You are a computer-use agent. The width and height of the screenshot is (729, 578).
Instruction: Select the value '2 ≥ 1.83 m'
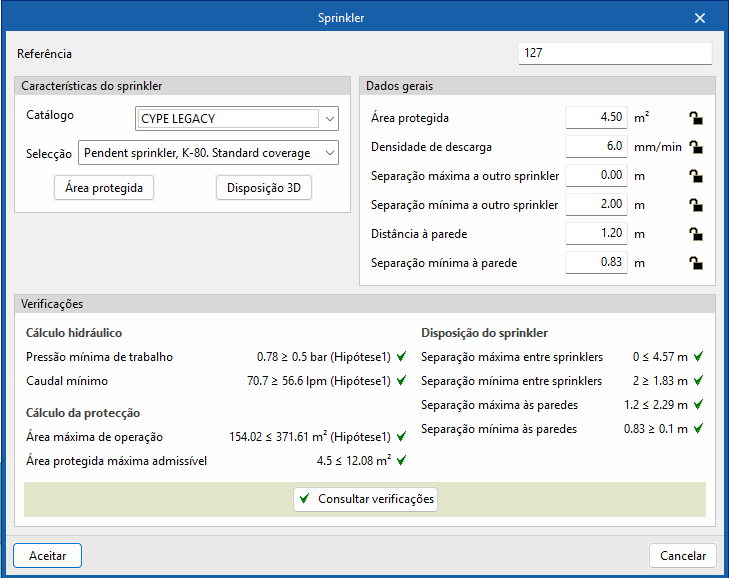pyautogui.click(x=660, y=381)
